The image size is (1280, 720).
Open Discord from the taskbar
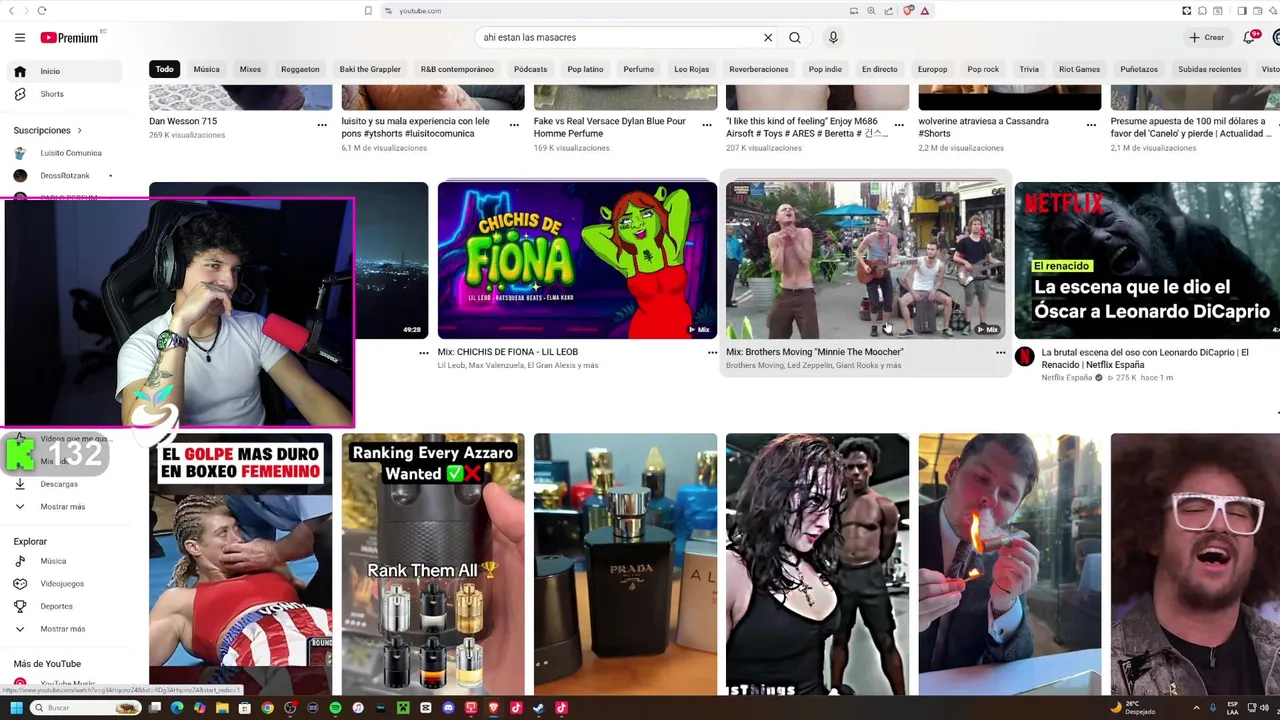[x=448, y=708]
